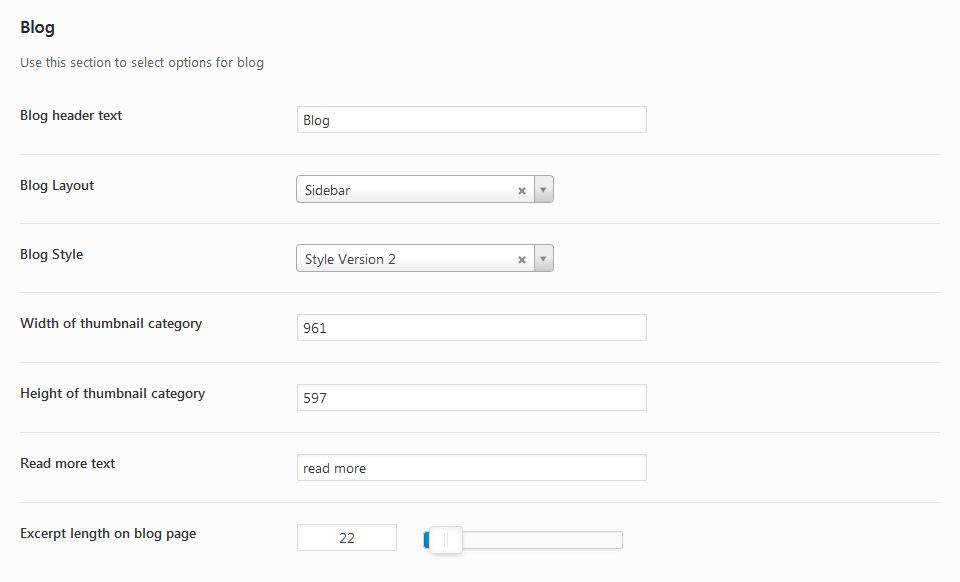This screenshot has height=582, width=960.
Task: Click the Height of thumbnail category field
Action: (x=471, y=398)
